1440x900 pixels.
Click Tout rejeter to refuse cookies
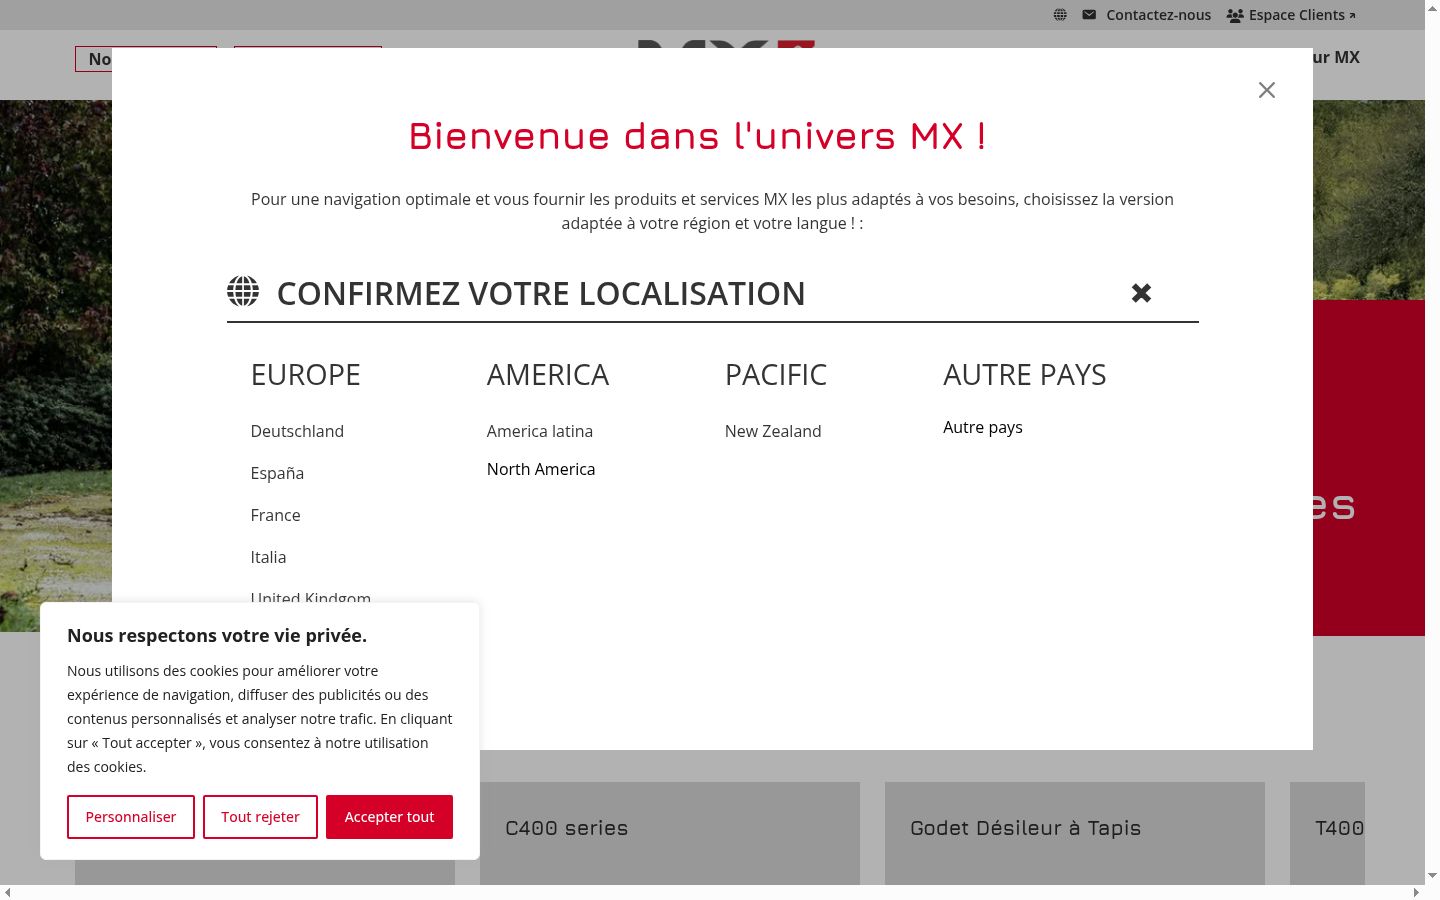[260, 817]
